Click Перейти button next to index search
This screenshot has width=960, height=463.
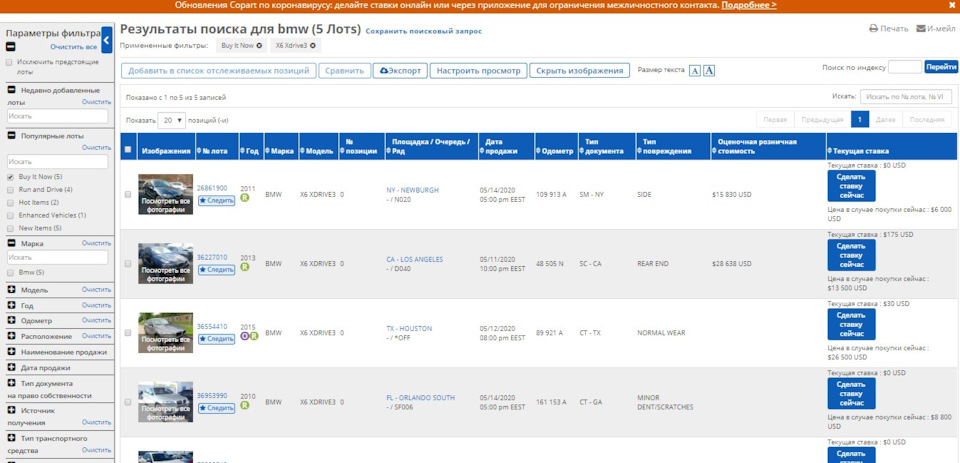click(941, 67)
